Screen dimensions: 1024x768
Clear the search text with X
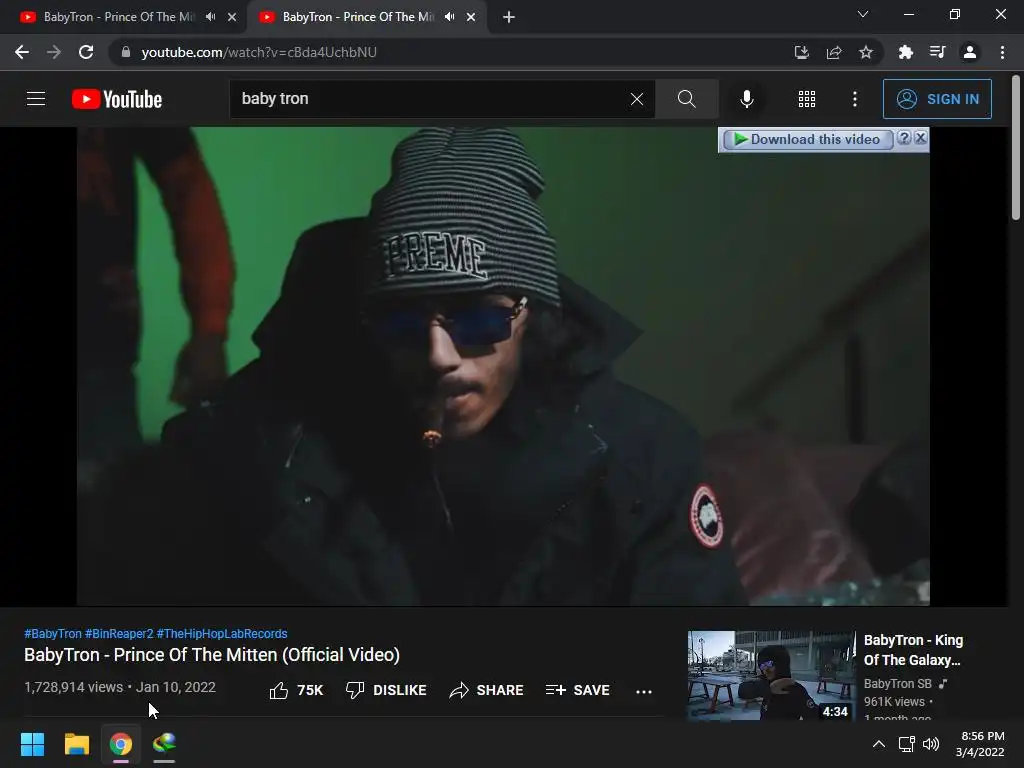(x=637, y=99)
